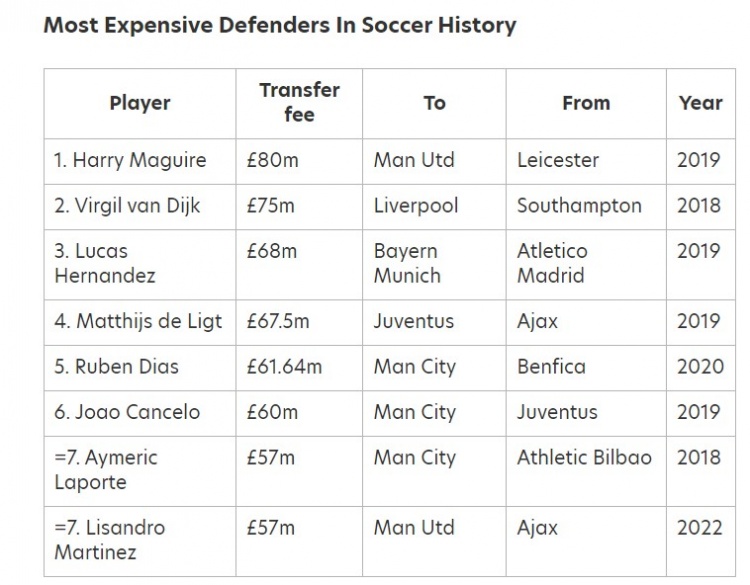Click the Aymeric Laporte player cell
Image resolution: width=750 pixels, height=585 pixels.
click(x=106, y=469)
